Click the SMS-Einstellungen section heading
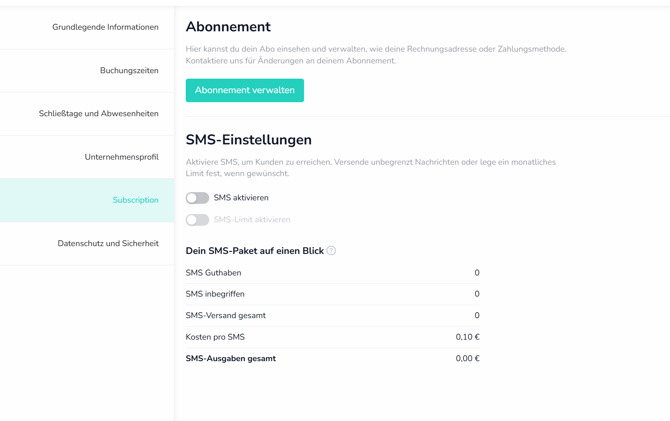Viewport: 670px width, 421px height. [x=248, y=140]
